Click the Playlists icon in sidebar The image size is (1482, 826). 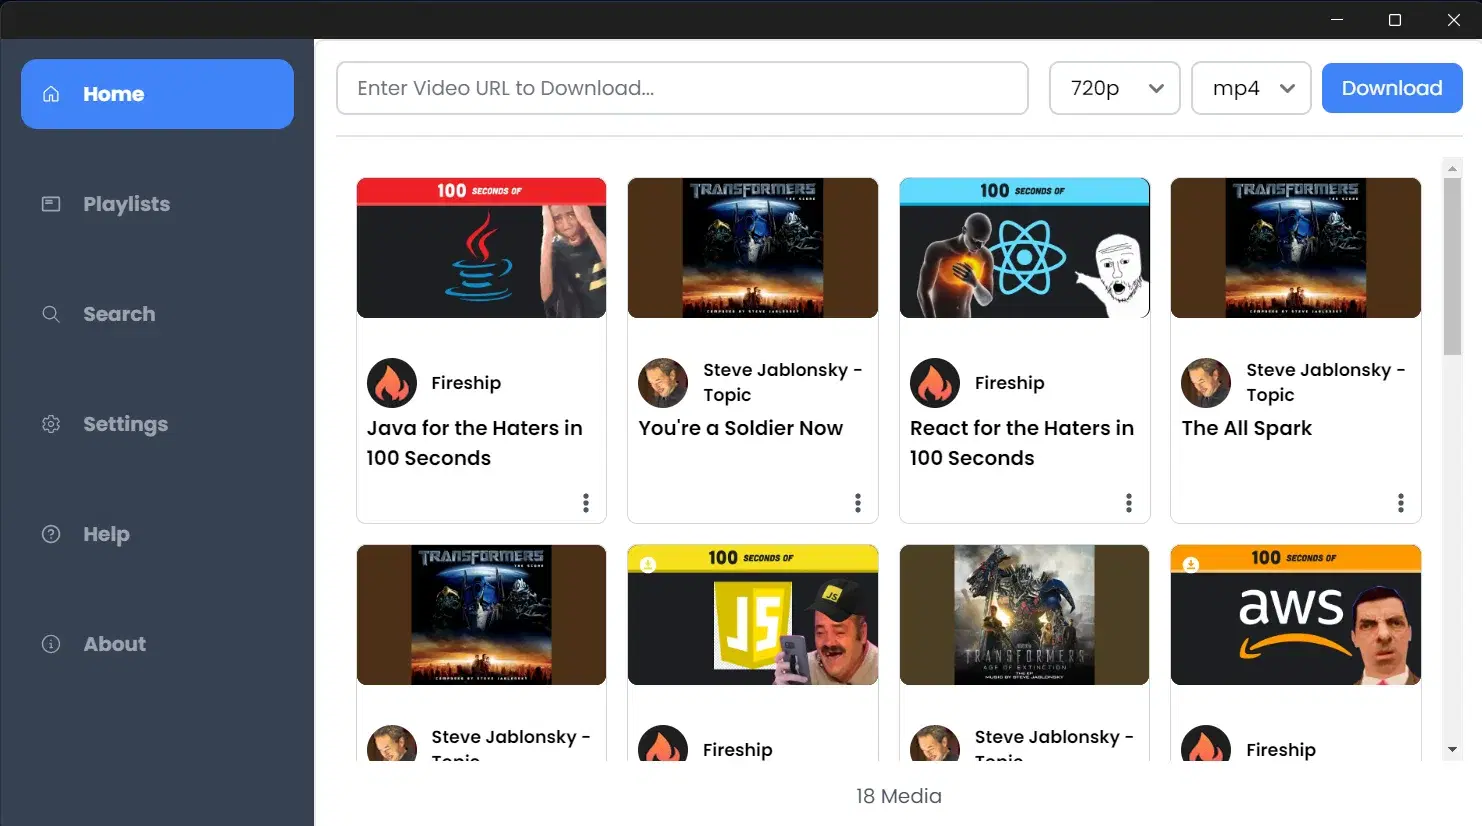pos(51,204)
